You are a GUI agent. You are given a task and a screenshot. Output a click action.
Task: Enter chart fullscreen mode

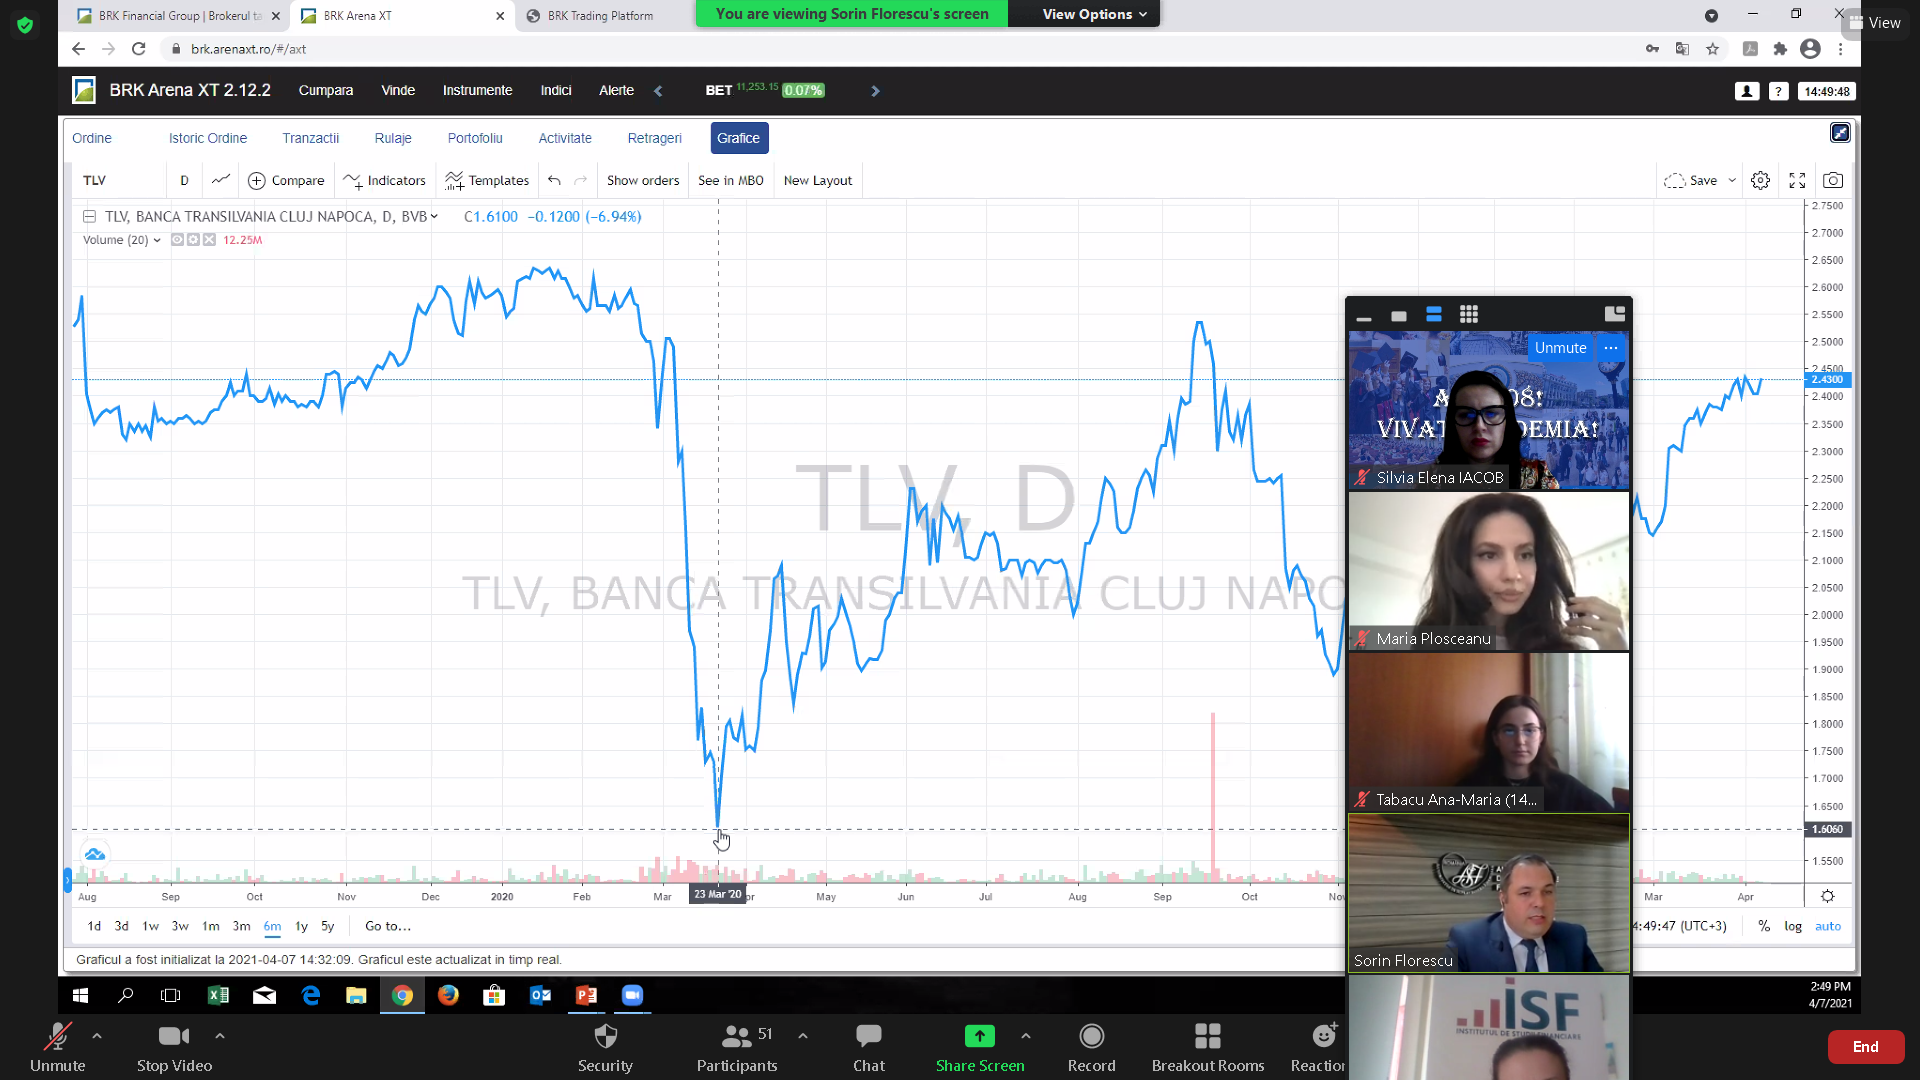1797,180
